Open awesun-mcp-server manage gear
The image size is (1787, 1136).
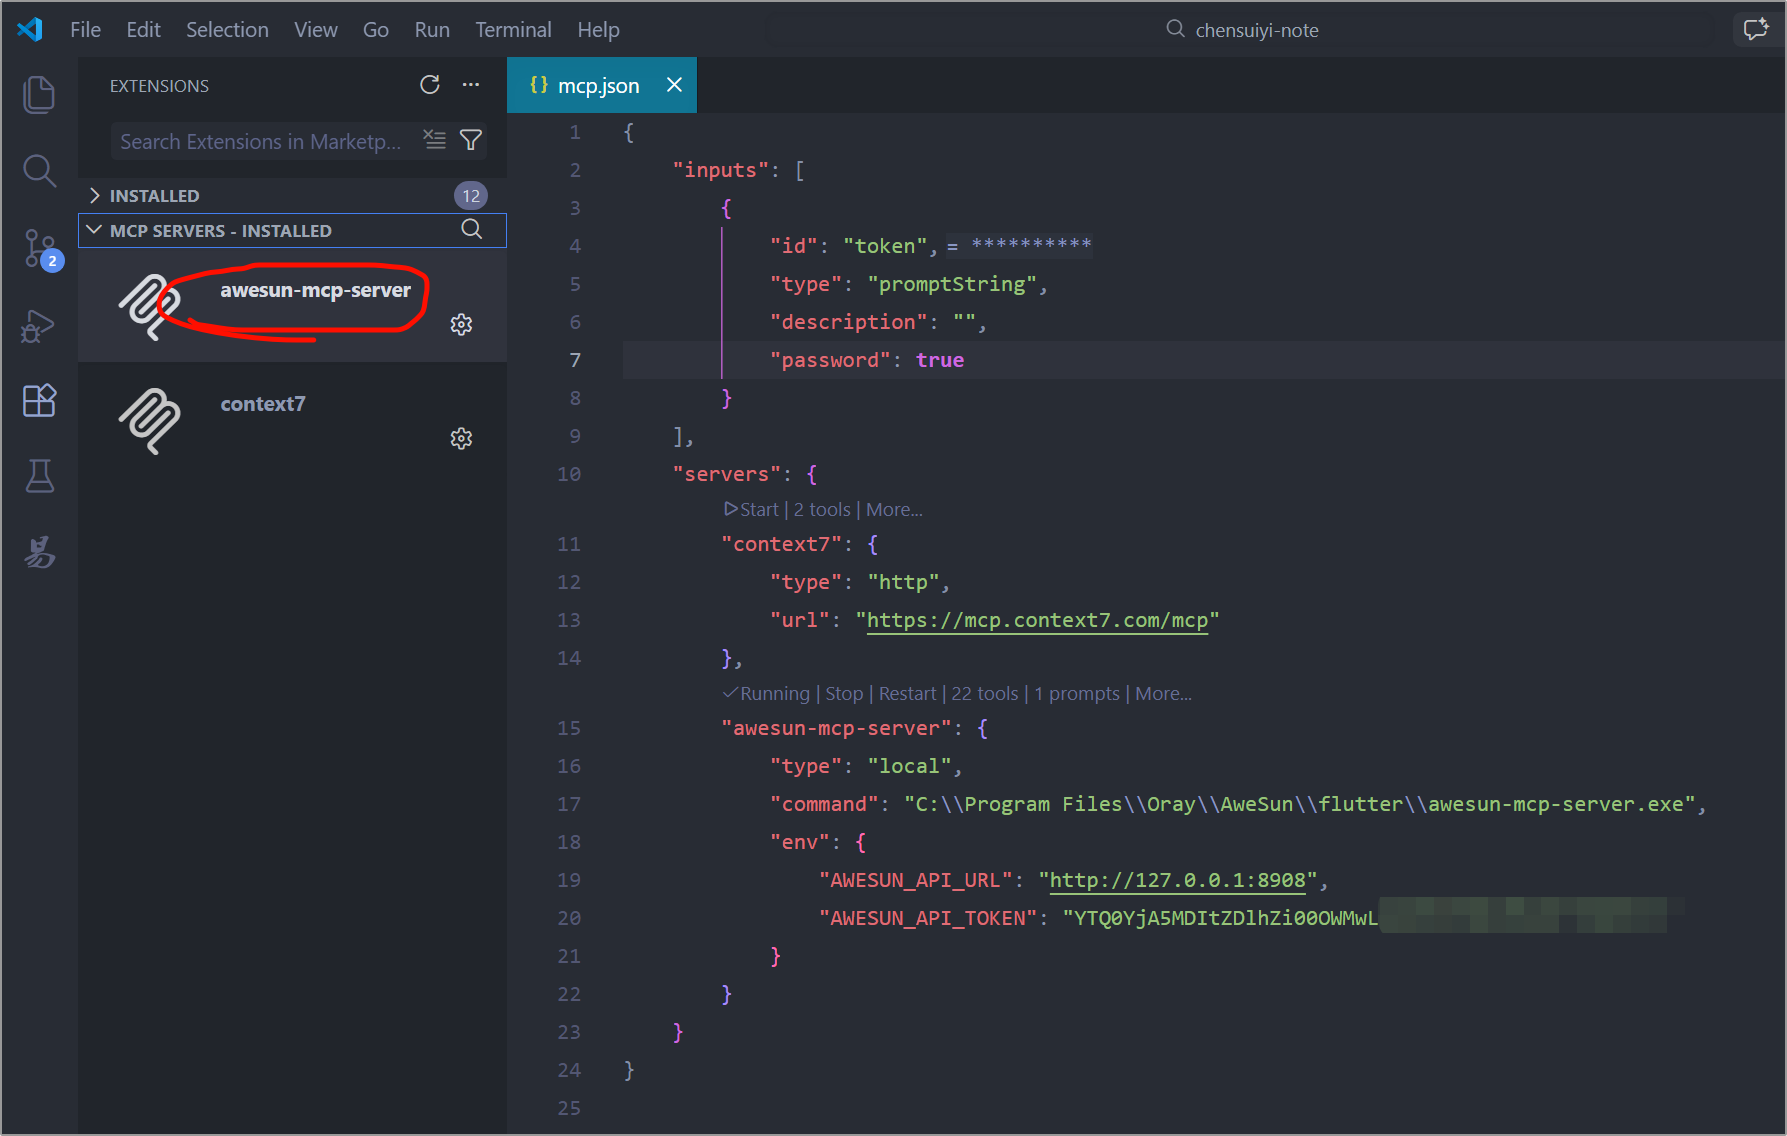click(x=461, y=324)
